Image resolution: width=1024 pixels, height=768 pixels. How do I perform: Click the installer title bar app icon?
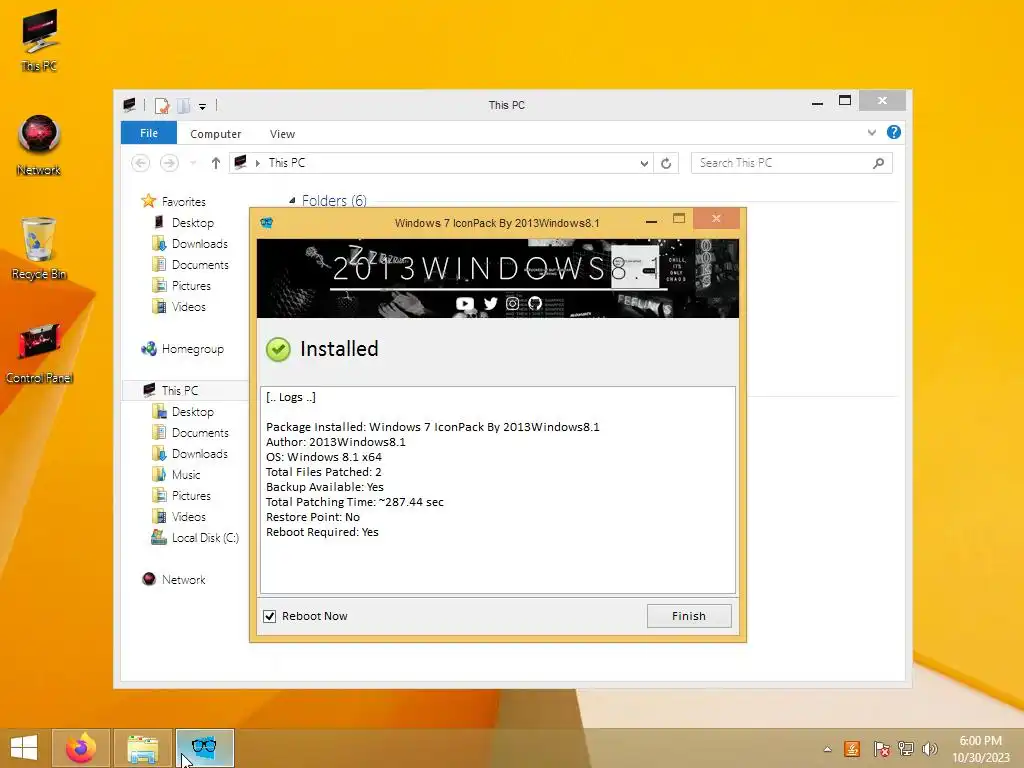266,223
